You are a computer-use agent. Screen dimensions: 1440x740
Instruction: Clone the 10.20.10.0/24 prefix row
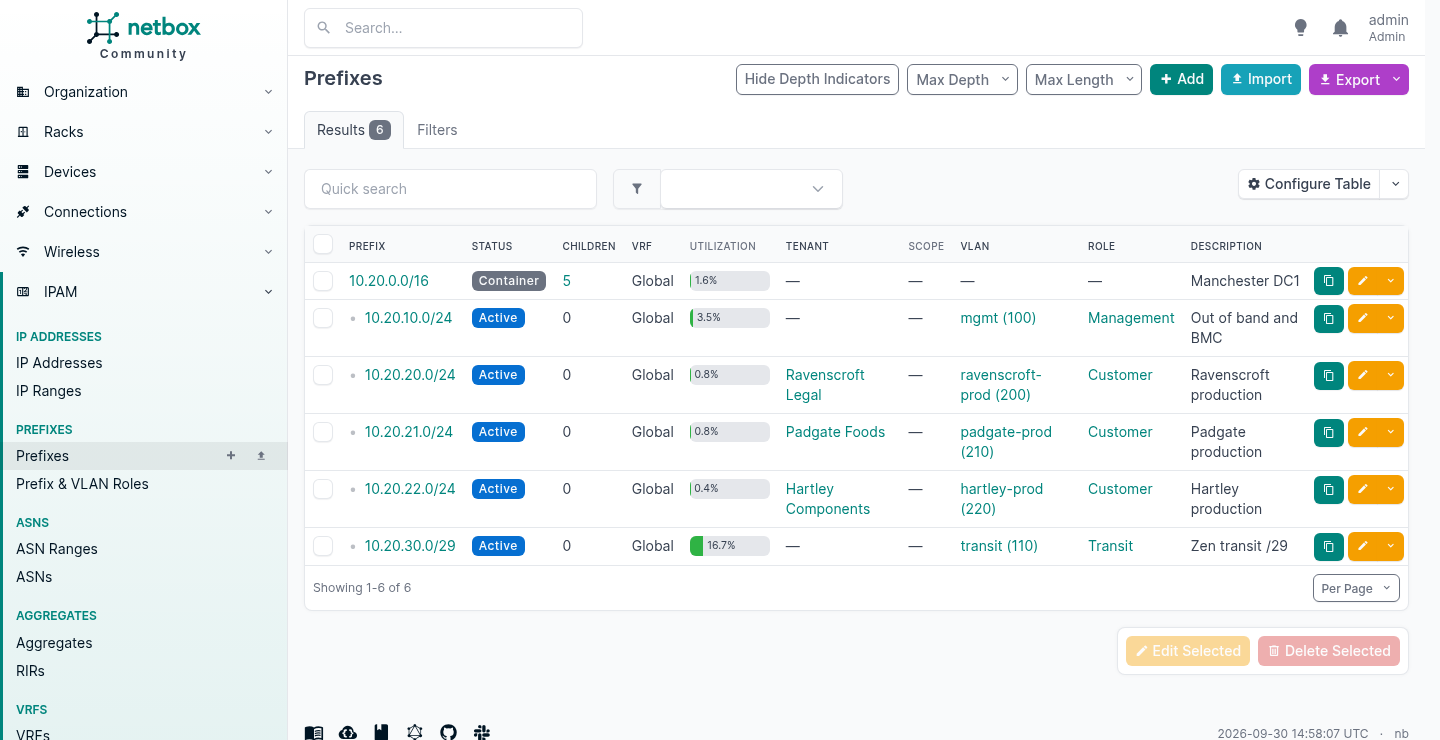tap(1328, 318)
